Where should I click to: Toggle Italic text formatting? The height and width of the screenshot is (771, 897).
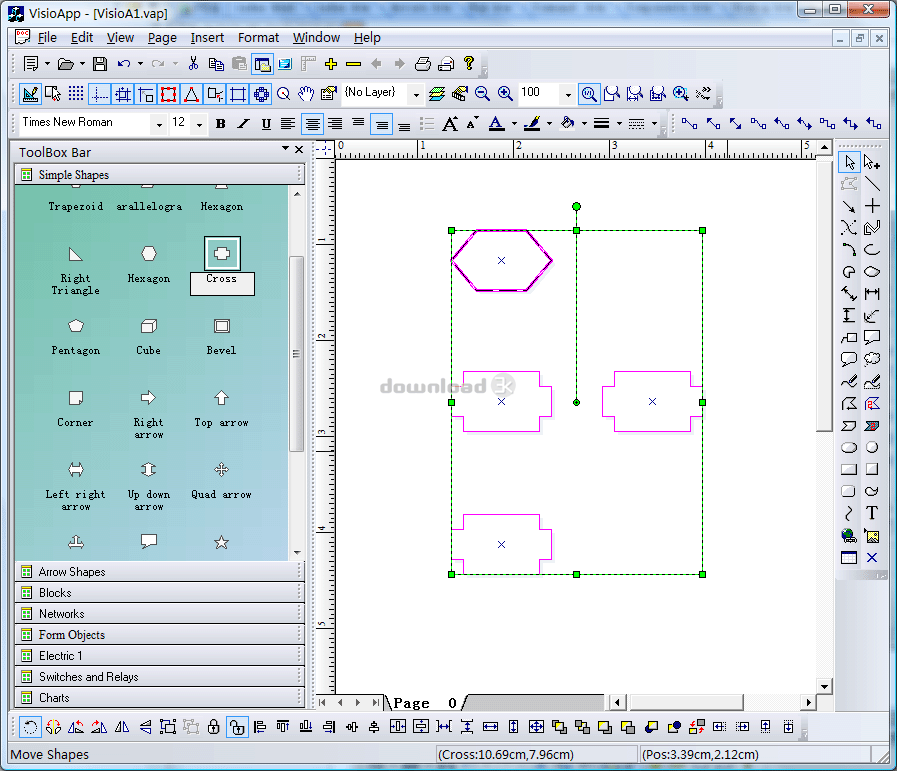[243, 124]
